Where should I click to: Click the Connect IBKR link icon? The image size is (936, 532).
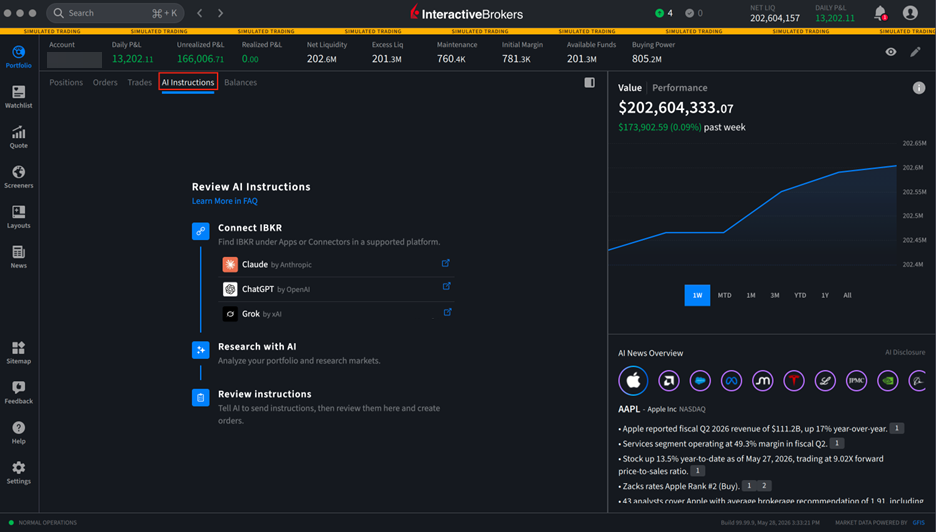click(201, 231)
